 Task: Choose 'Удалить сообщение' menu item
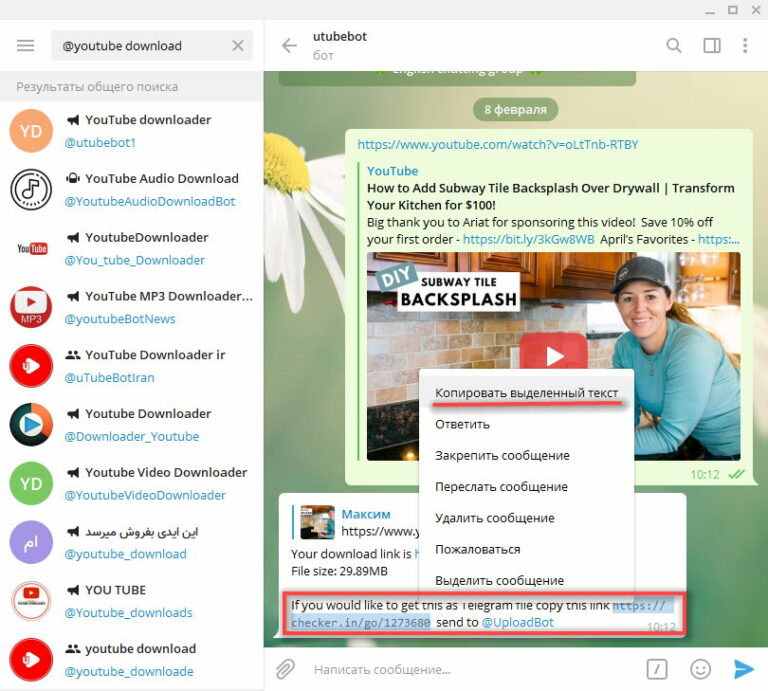tap(527, 518)
